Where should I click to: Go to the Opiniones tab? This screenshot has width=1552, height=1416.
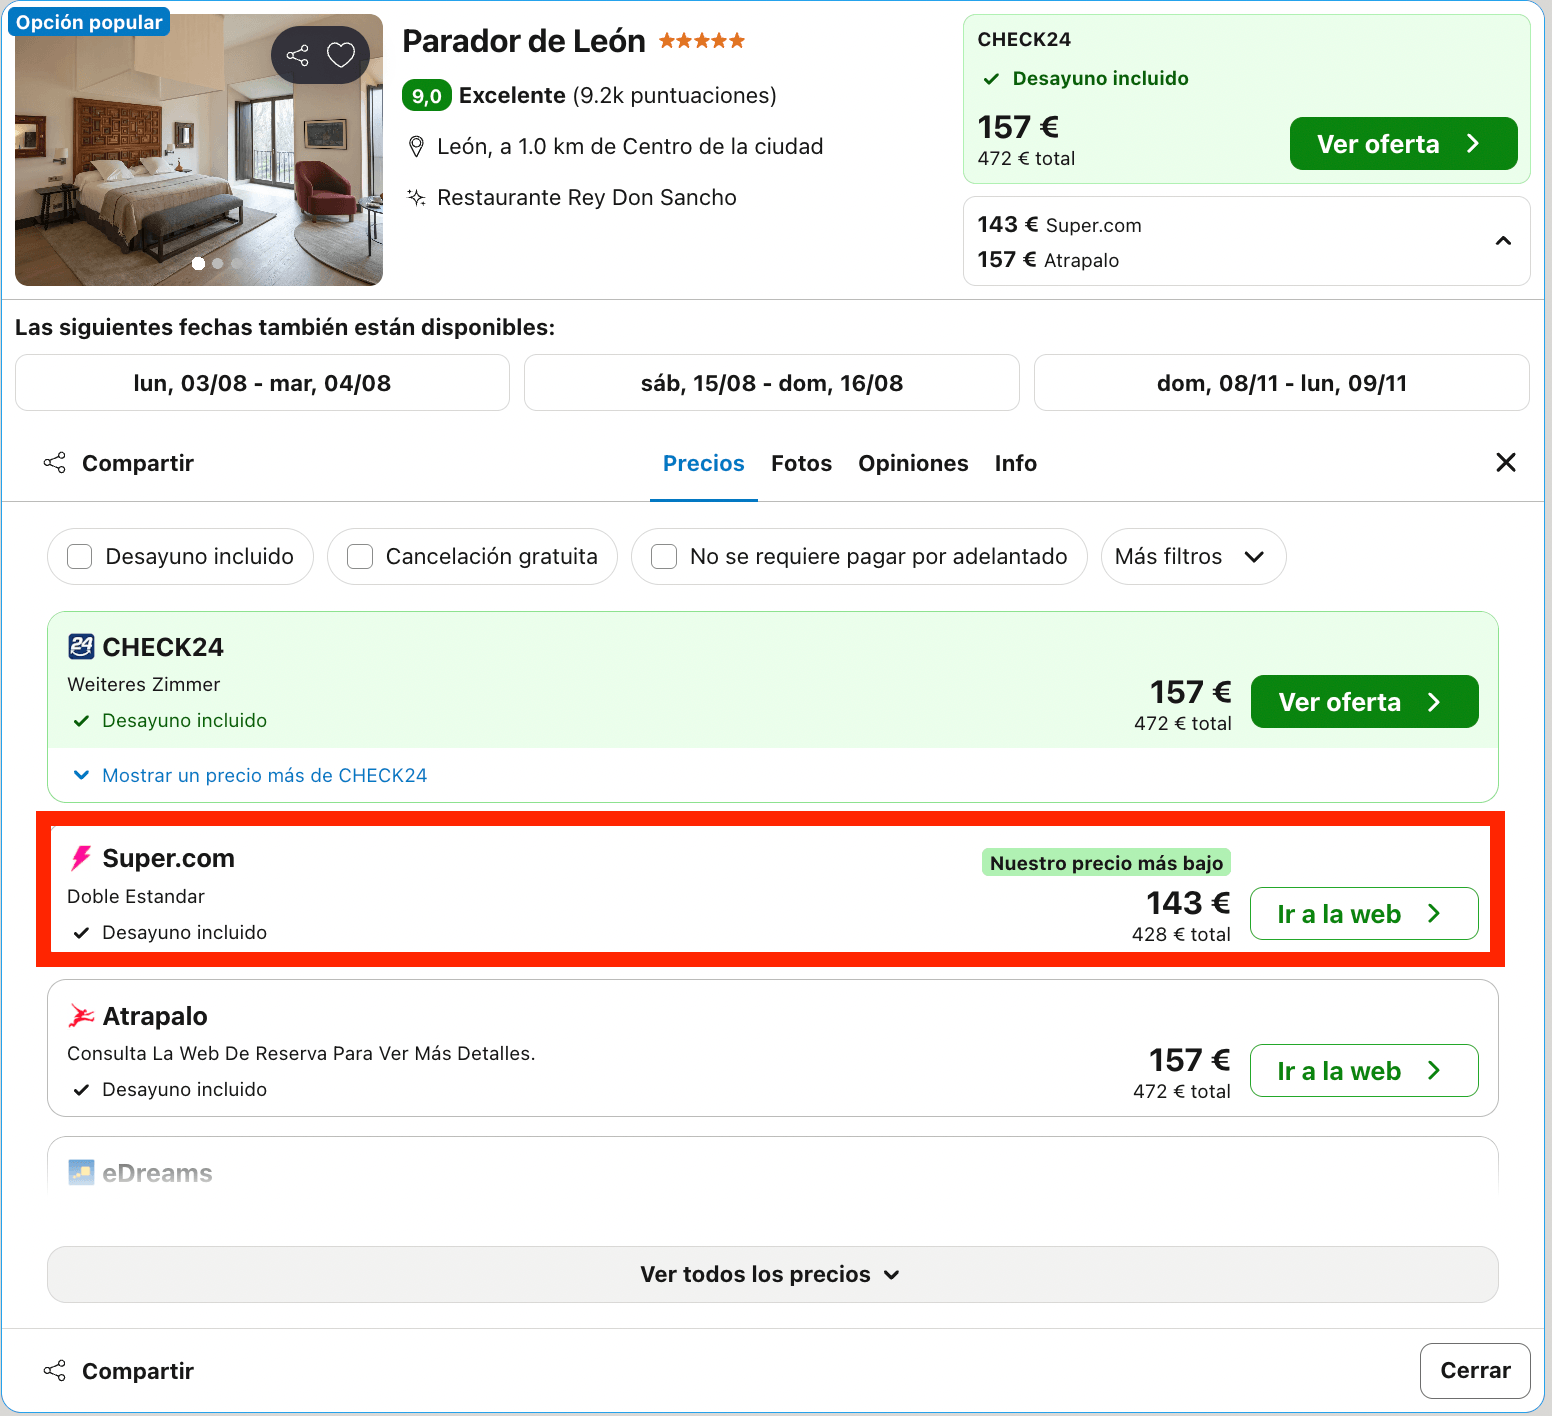click(913, 463)
